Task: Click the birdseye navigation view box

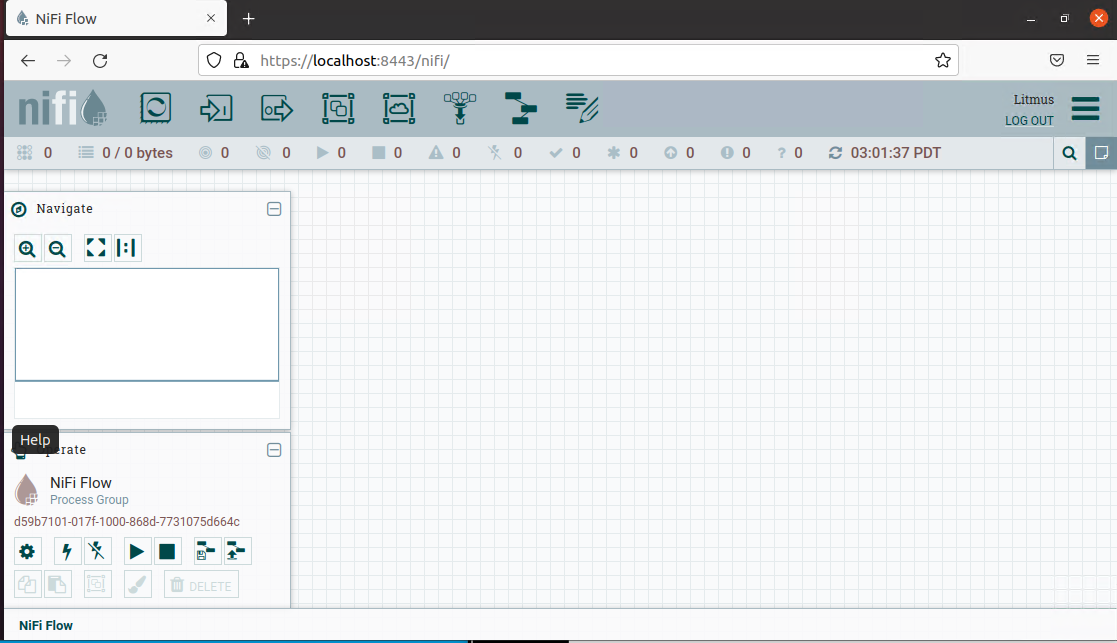Action: point(147,325)
